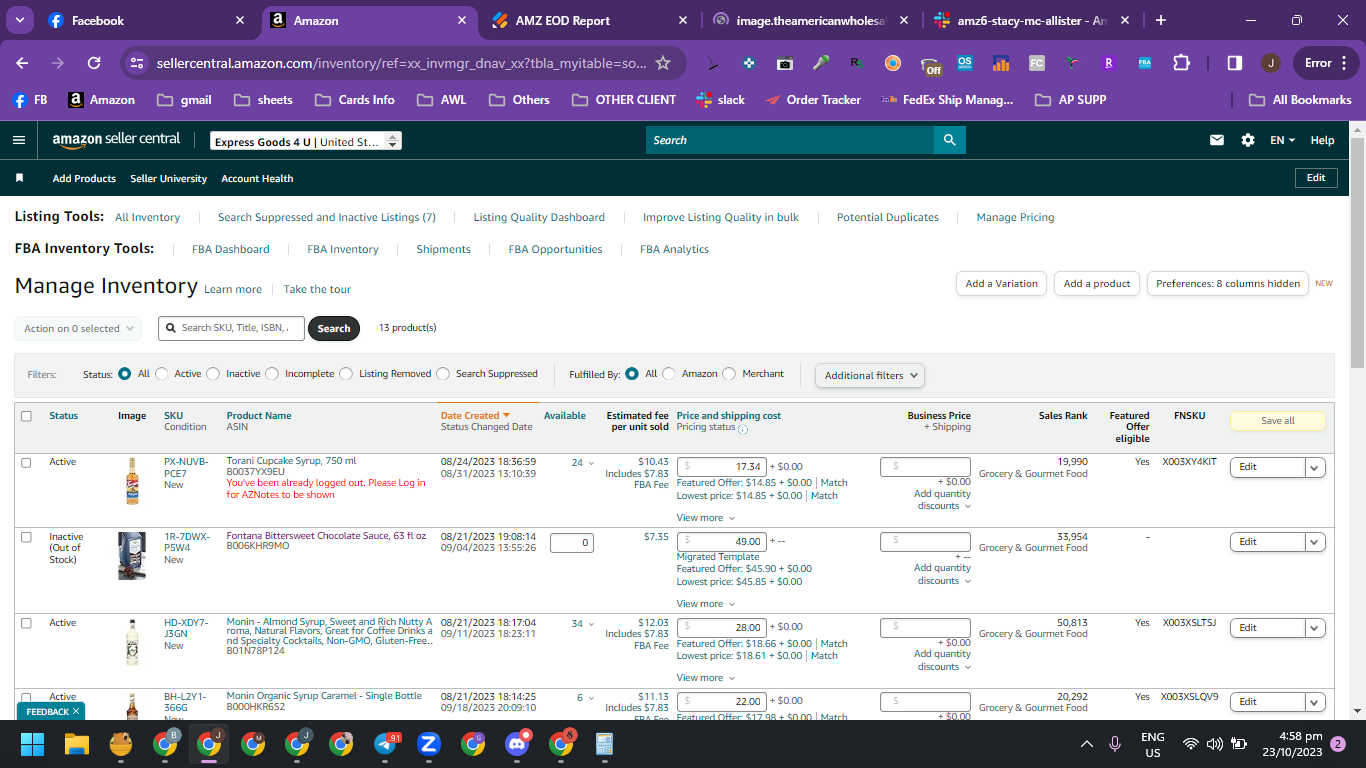Switch to the amz6-stacy-mc-allister tab
The image size is (1366, 768).
coord(1032,20)
